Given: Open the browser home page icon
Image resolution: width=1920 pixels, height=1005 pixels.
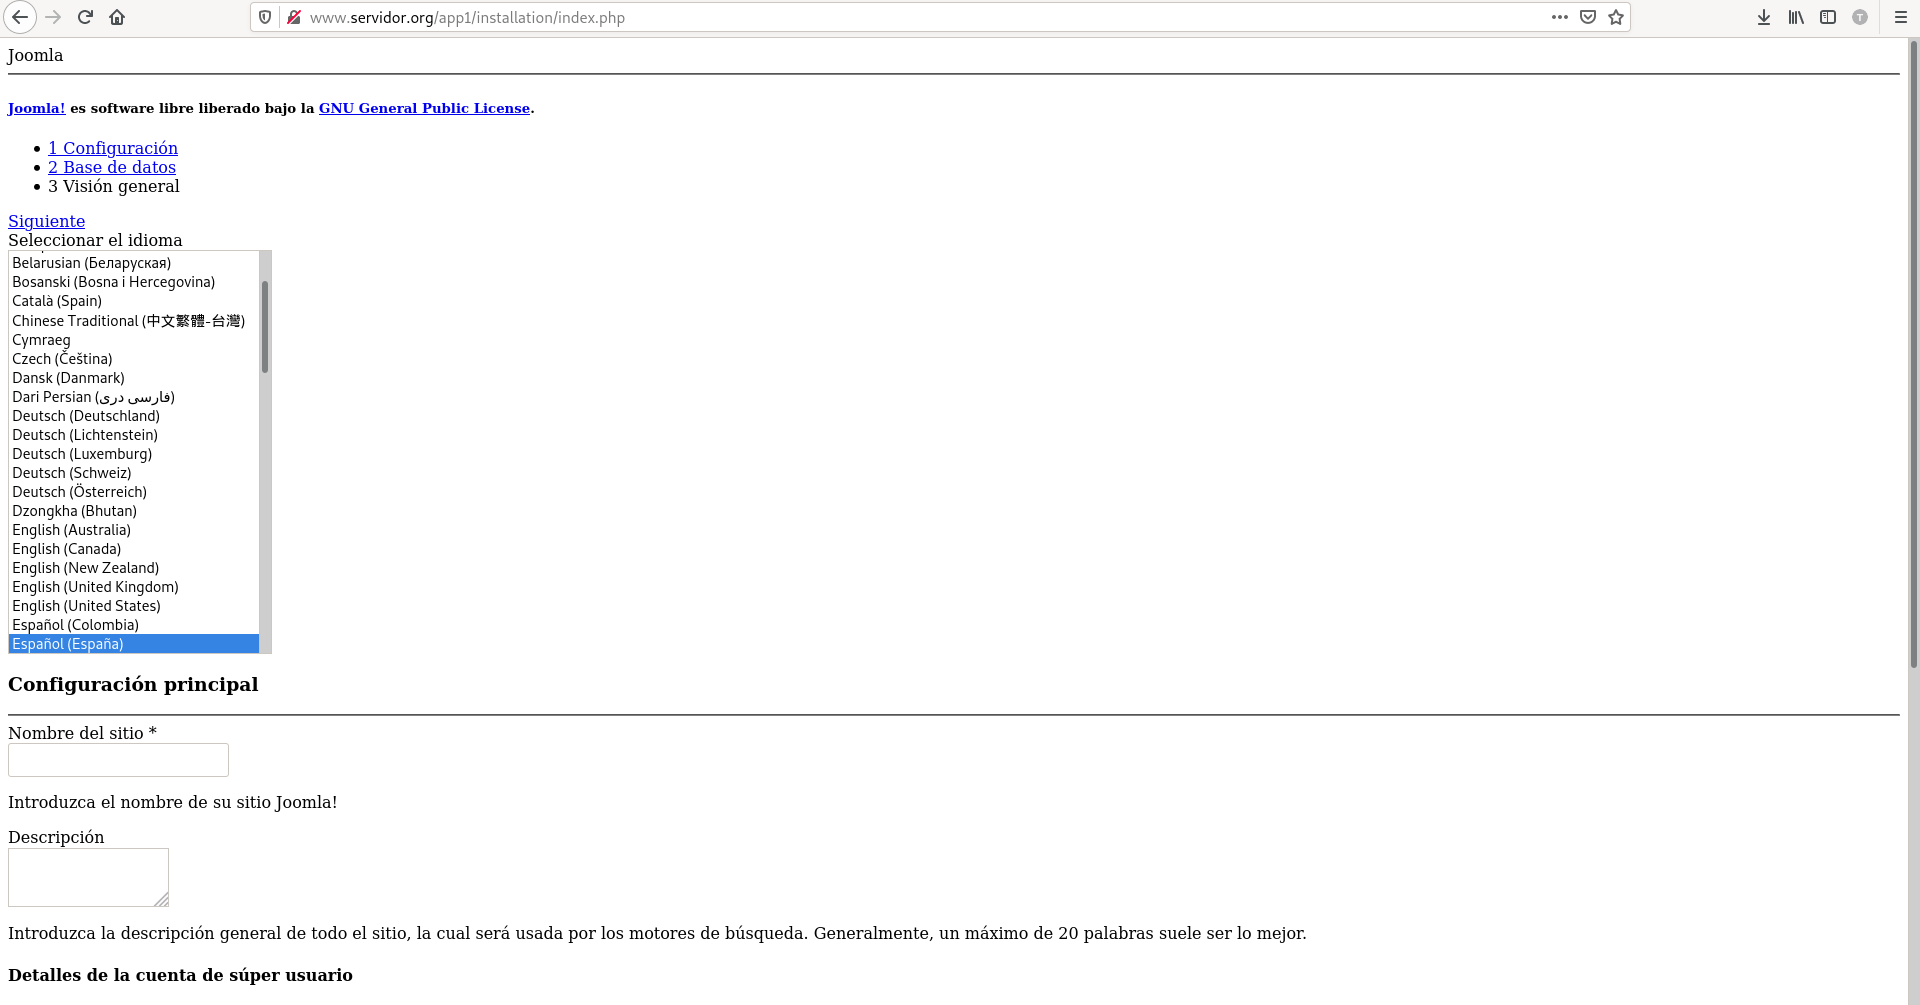Looking at the screenshot, I should (x=117, y=17).
